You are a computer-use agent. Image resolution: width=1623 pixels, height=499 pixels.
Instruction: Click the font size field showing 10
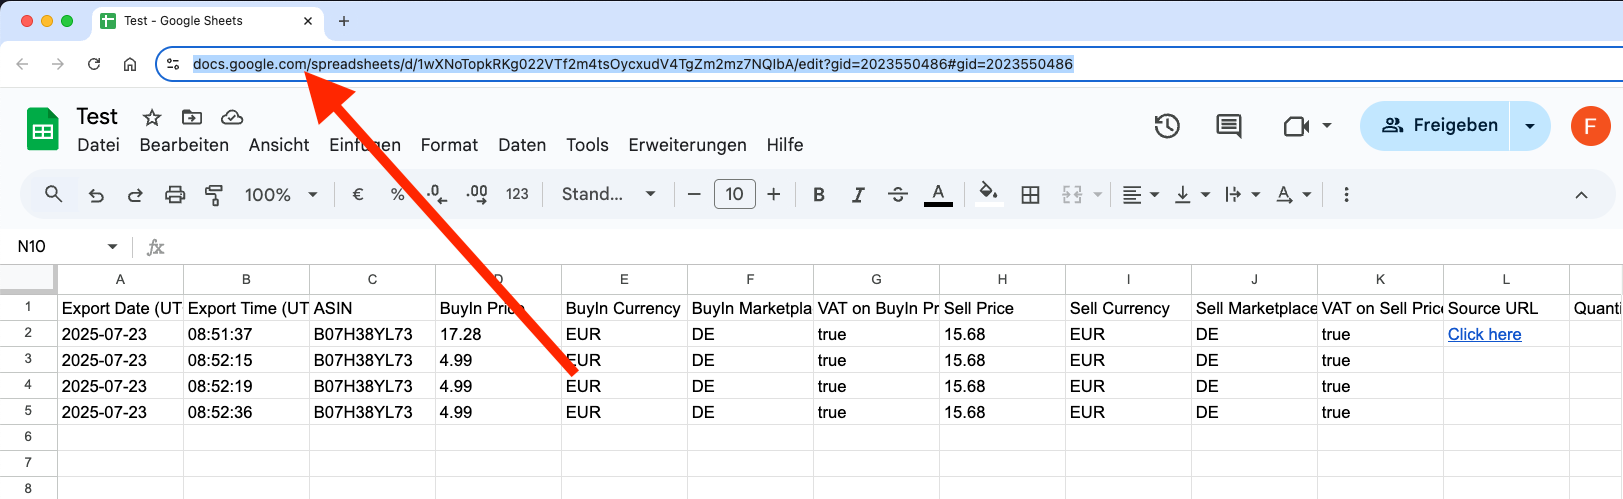pyautogui.click(x=735, y=194)
